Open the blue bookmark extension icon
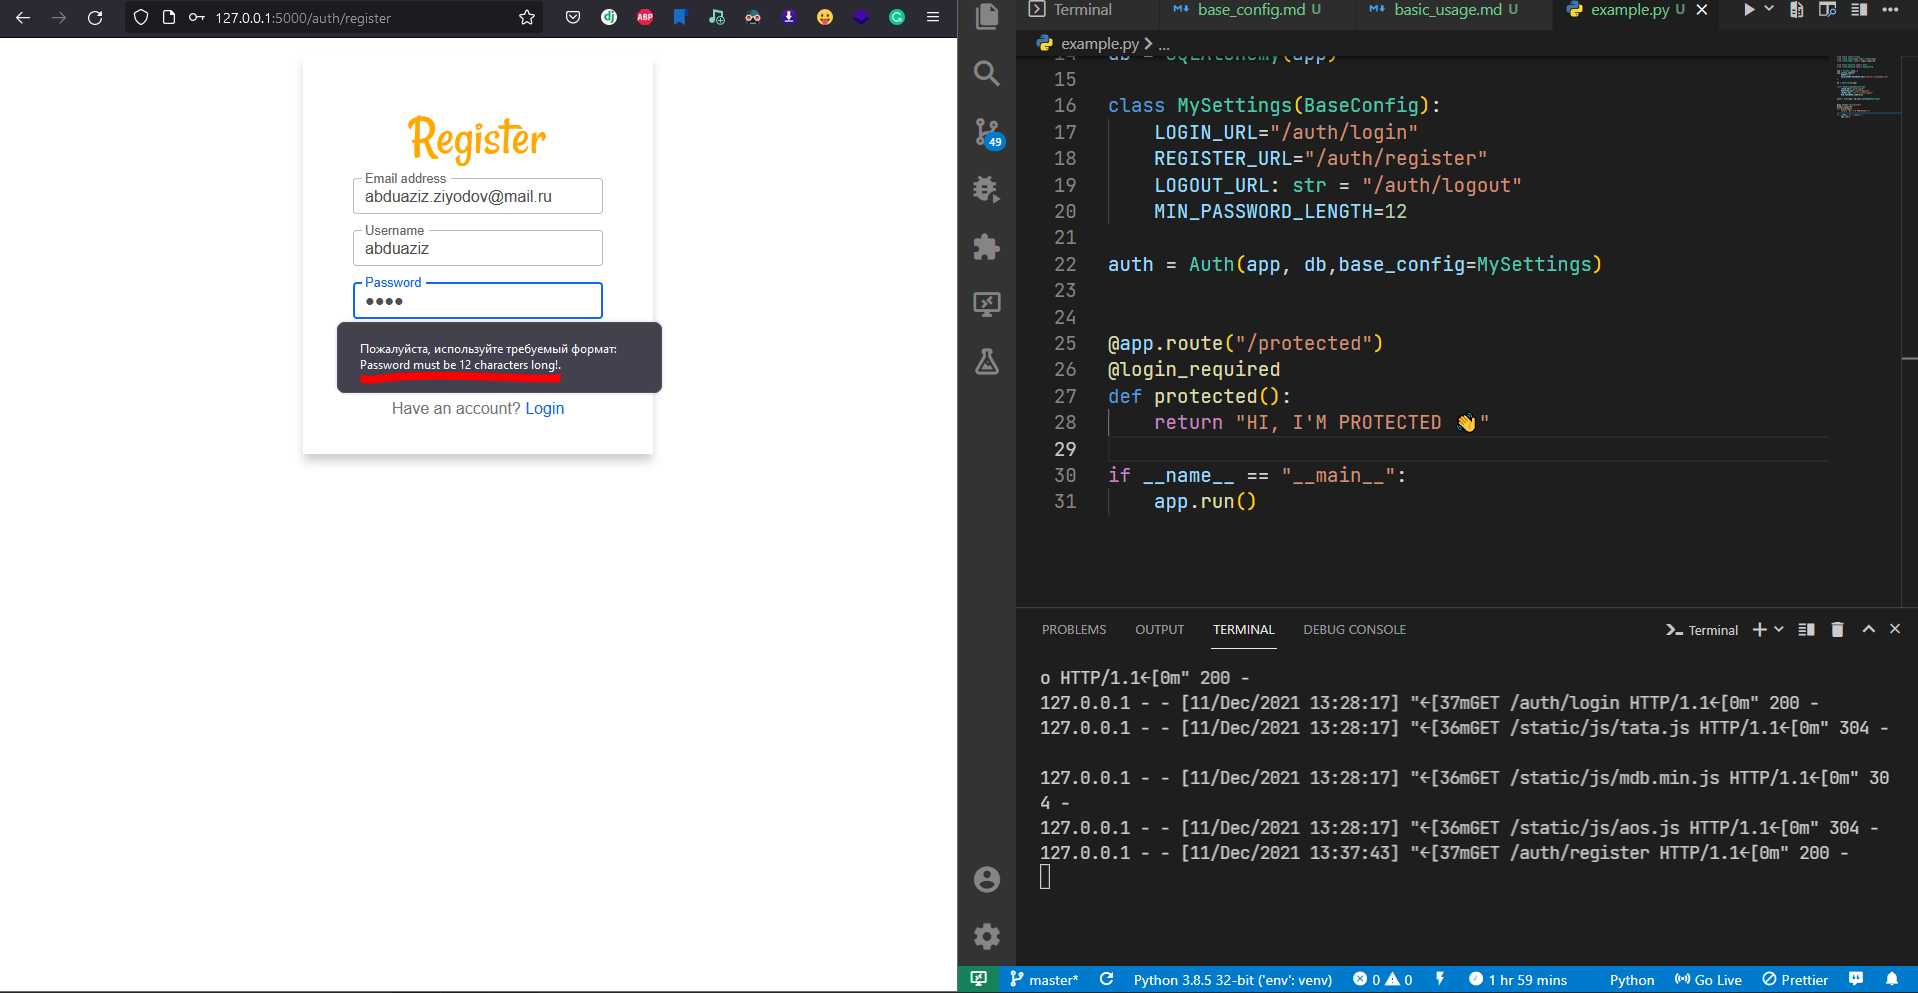This screenshot has height=993, width=1918. click(x=680, y=17)
